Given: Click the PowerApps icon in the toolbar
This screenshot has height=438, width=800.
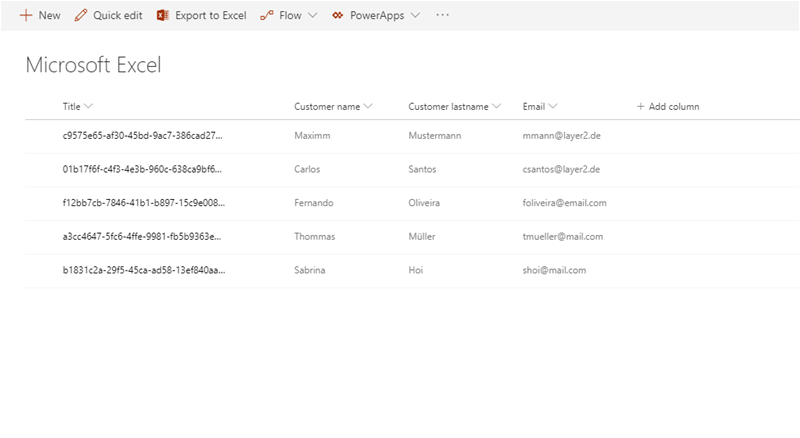Looking at the screenshot, I should (x=338, y=16).
